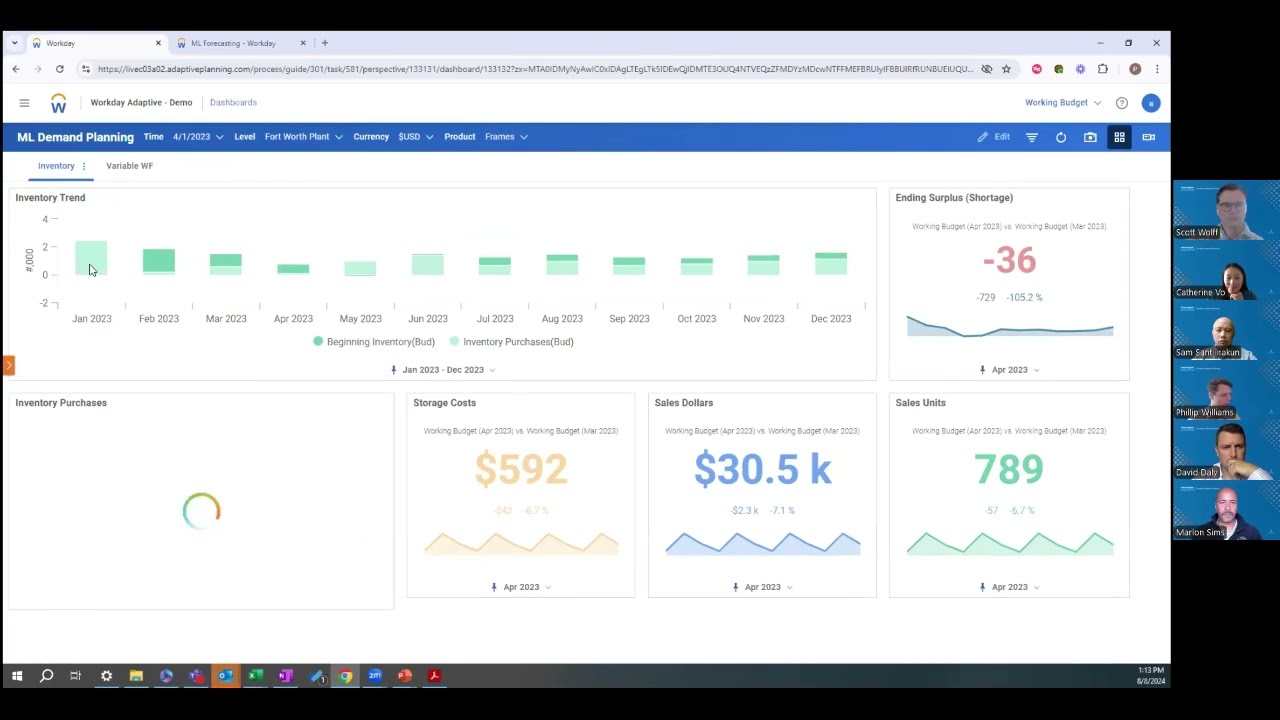Open PowerPoint from the taskbar

(x=405, y=676)
